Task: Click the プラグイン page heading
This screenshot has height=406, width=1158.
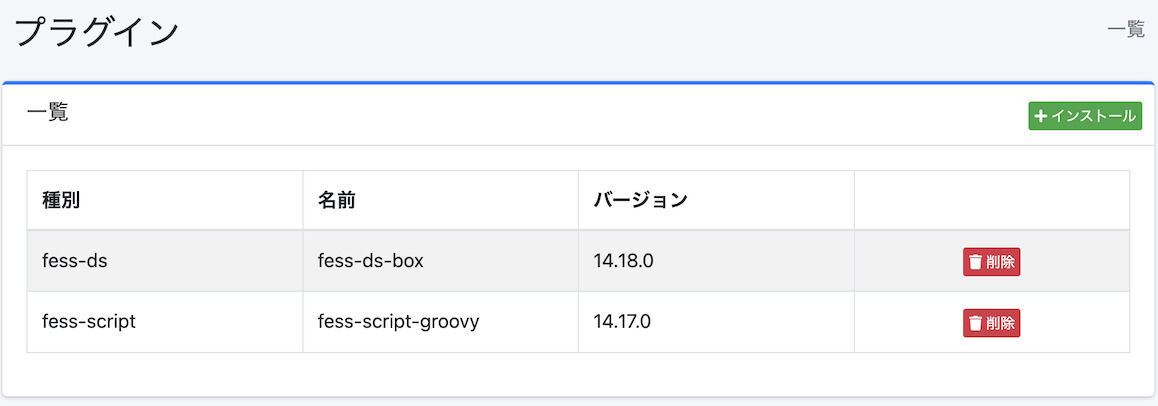Action: (x=97, y=33)
